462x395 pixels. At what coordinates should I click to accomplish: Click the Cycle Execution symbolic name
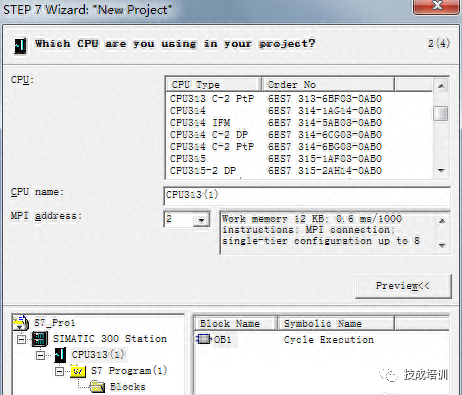[329, 340]
